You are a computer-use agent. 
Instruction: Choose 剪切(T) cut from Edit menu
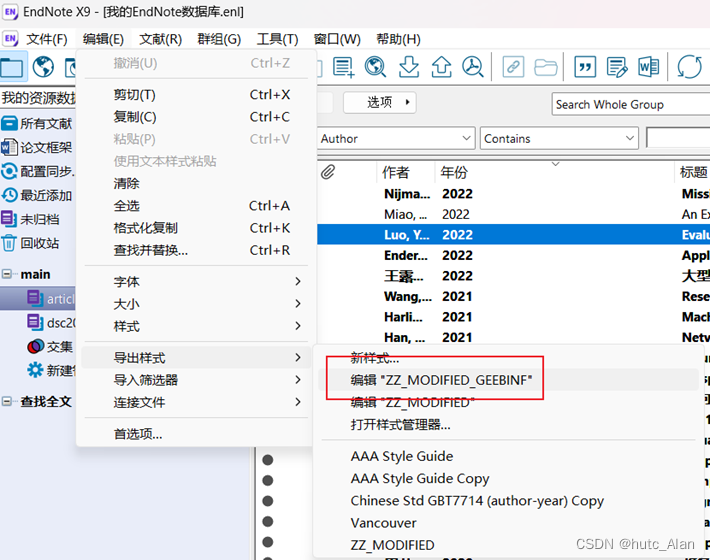[197, 95]
